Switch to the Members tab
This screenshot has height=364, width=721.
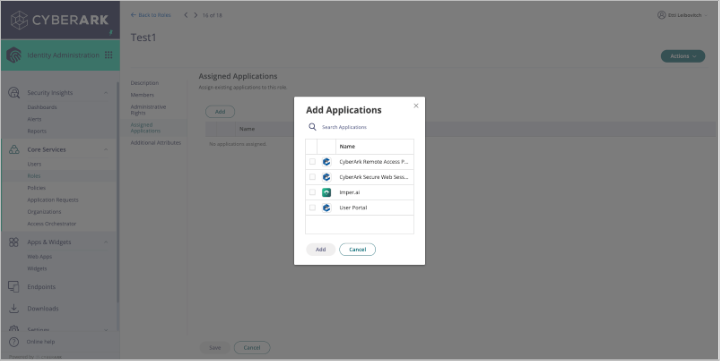142,95
